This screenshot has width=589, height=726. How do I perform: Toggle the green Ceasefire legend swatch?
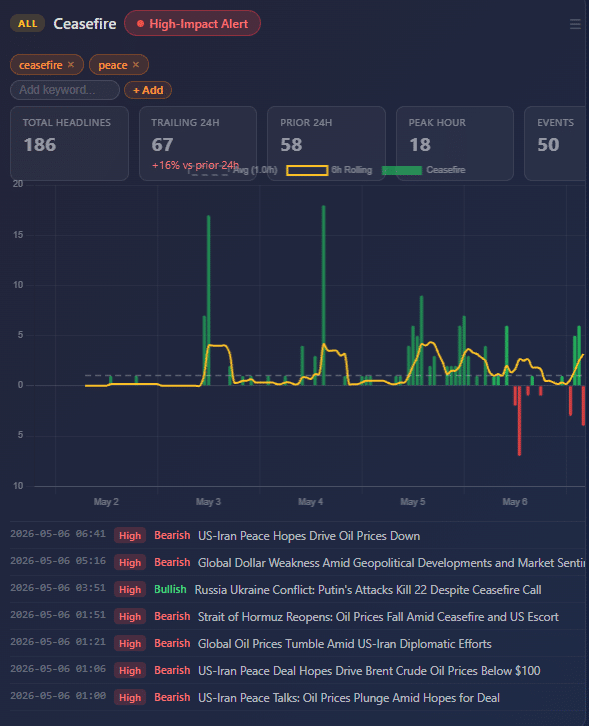click(402, 170)
